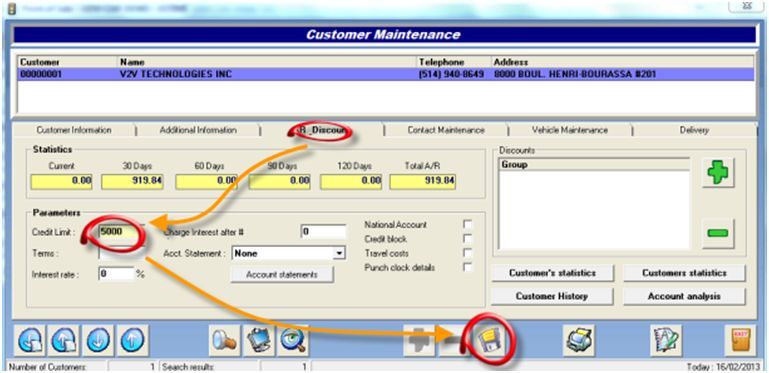Check the Travel costs option

pyautogui.click(x=468, y=253)
